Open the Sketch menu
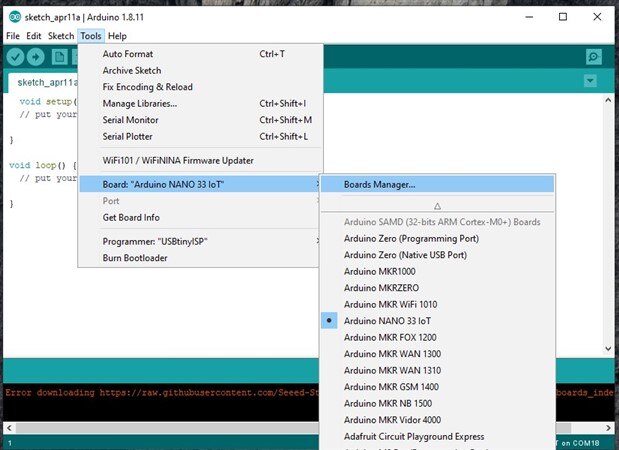The width and height of the screenshot is (619, 450). pos(61,36)
